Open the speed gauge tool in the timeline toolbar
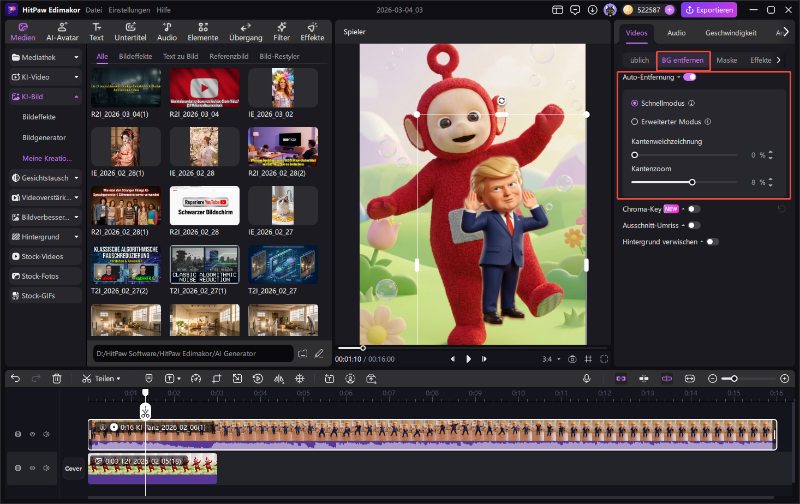The height and width of the screenshot is (504, 800). click(x=196, y=379)
